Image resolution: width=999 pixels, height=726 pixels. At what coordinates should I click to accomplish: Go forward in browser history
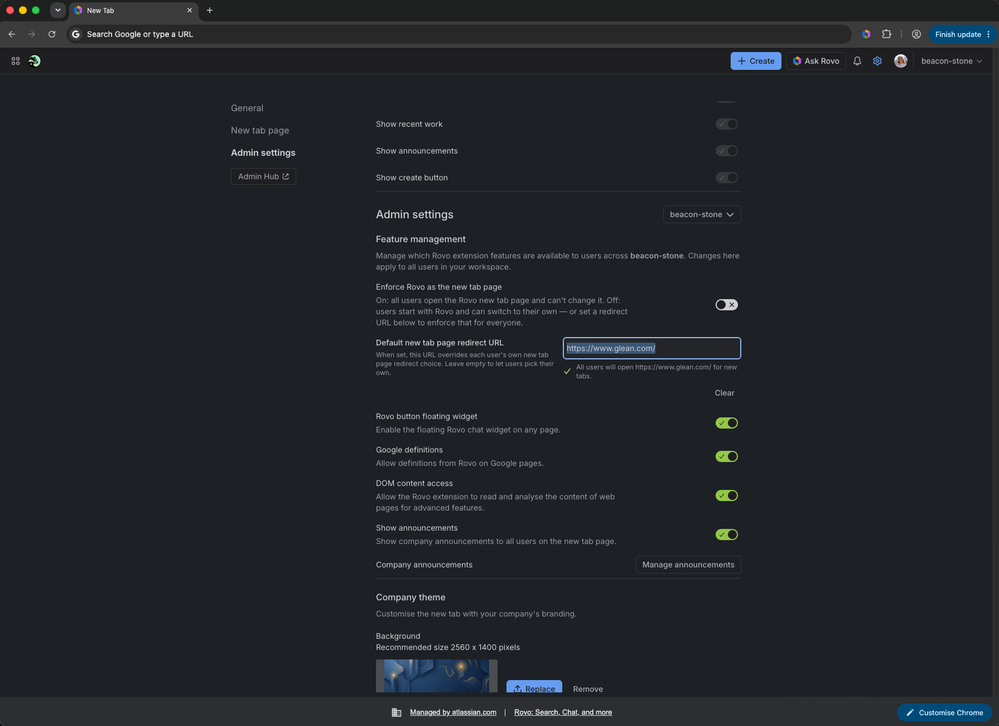(x=31, y=34)
